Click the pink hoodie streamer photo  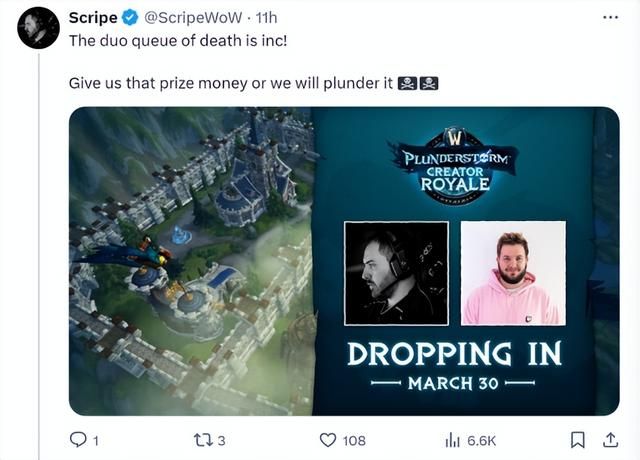[x=513, y=273]
